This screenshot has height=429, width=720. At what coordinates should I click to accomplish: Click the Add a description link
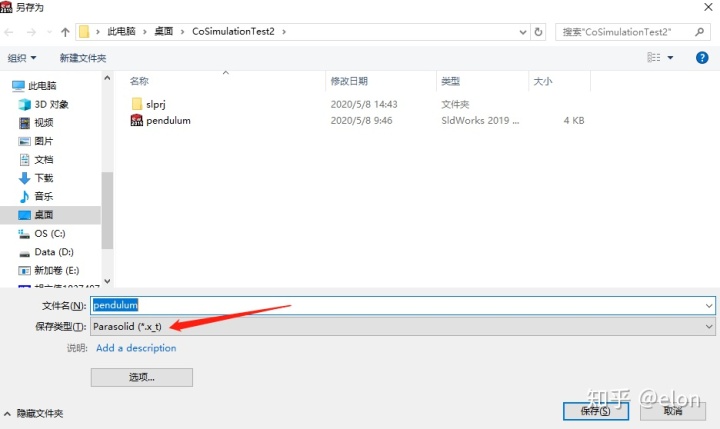[x=136, y=348]
